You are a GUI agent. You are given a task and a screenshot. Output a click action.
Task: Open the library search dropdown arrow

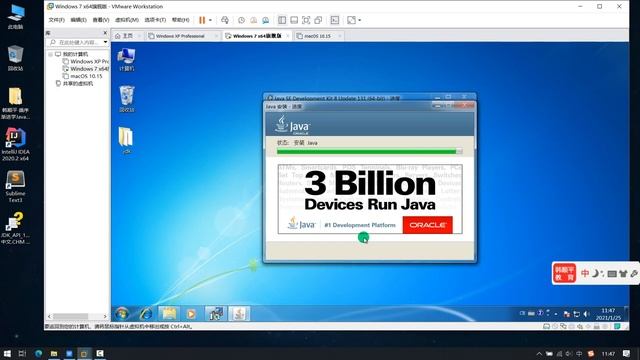105,42
